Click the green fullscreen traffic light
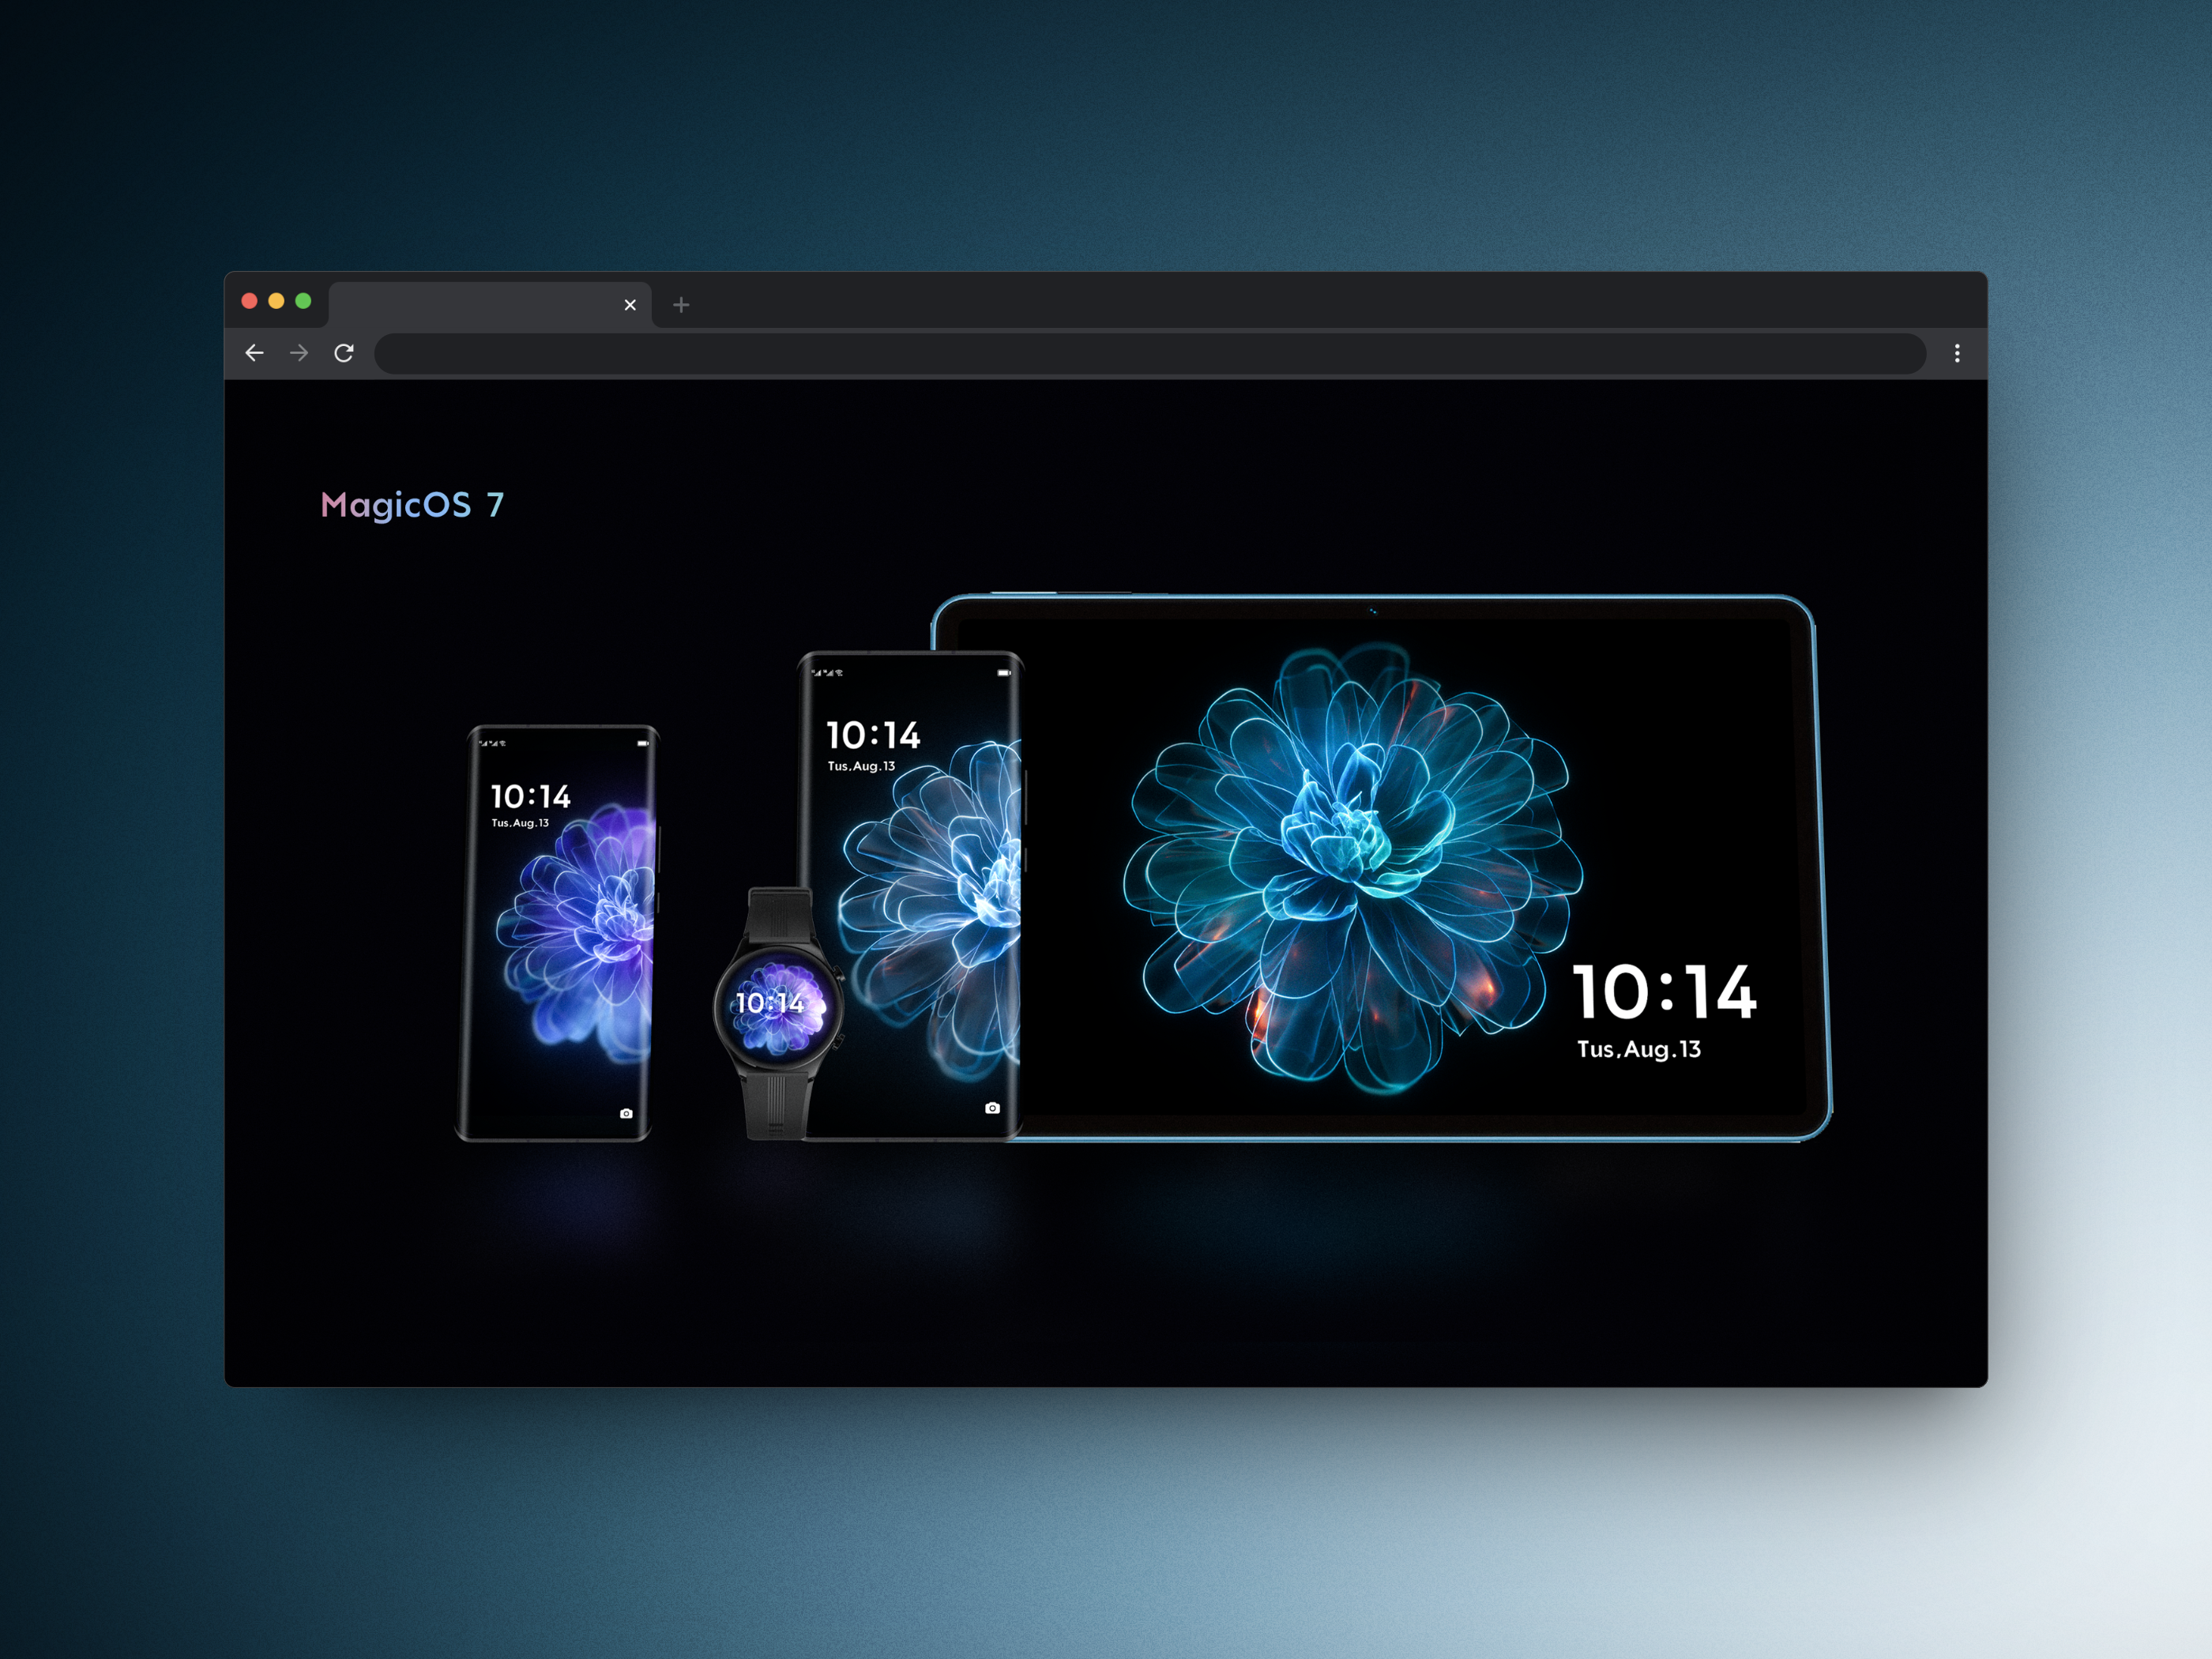This screenshot has height=1659, width=2212. point(302,300)
